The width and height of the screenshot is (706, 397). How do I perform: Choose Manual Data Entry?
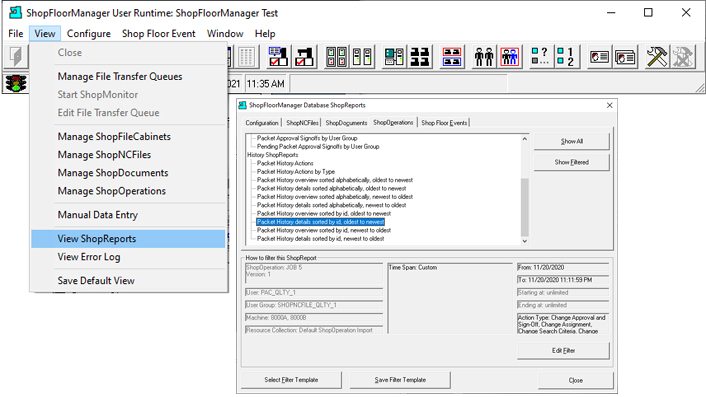click(128, 215)
